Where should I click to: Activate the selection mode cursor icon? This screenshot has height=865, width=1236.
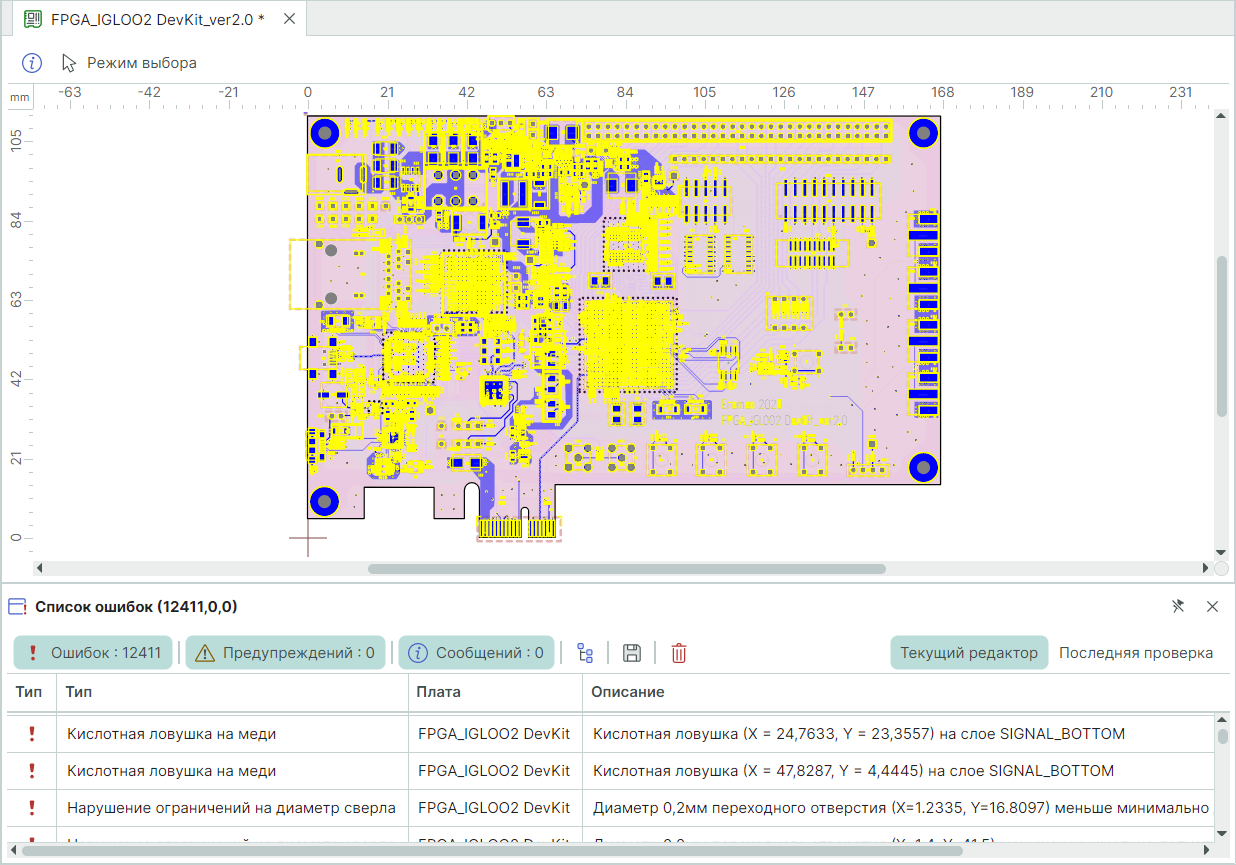(69, 63)
